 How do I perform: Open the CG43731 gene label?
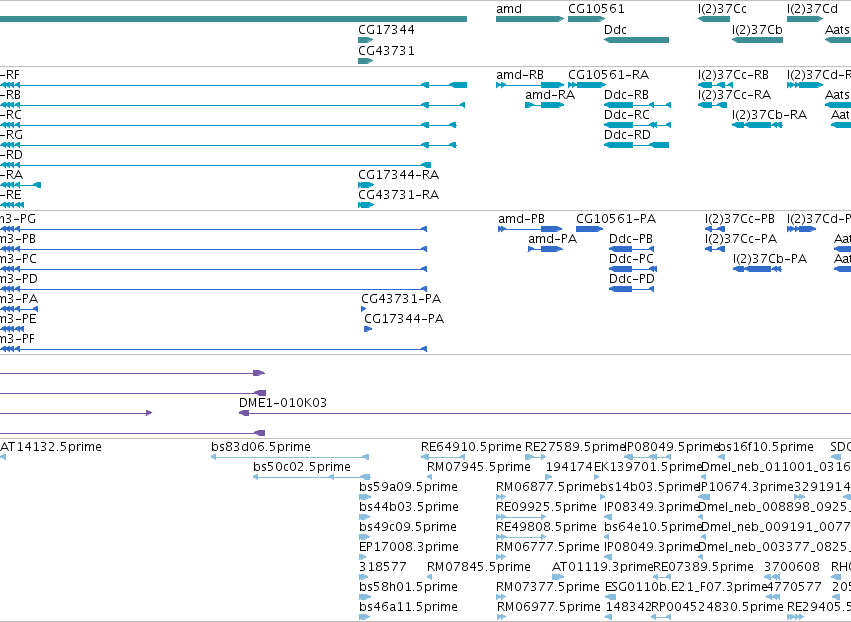[x=386, y=50]
